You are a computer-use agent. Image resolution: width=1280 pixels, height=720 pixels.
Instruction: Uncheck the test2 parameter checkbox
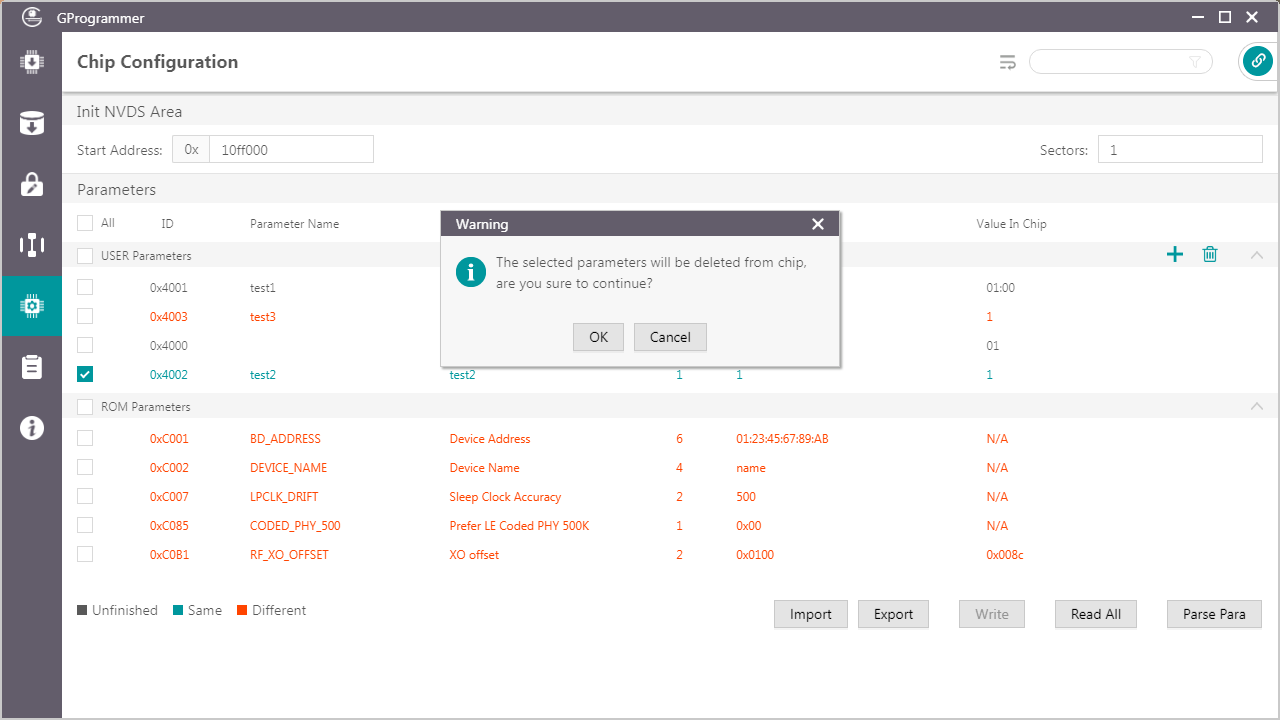85,375
